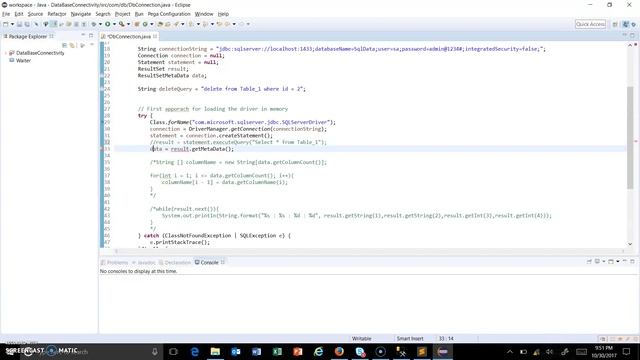640x360 pixels.
Task: Expand the New Java Class dropdown
Action: pyautogui.click(x=151, y=24)
